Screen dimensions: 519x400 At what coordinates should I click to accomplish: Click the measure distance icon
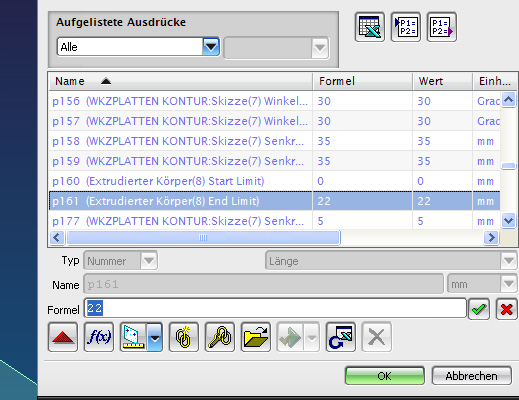(133, 337)
